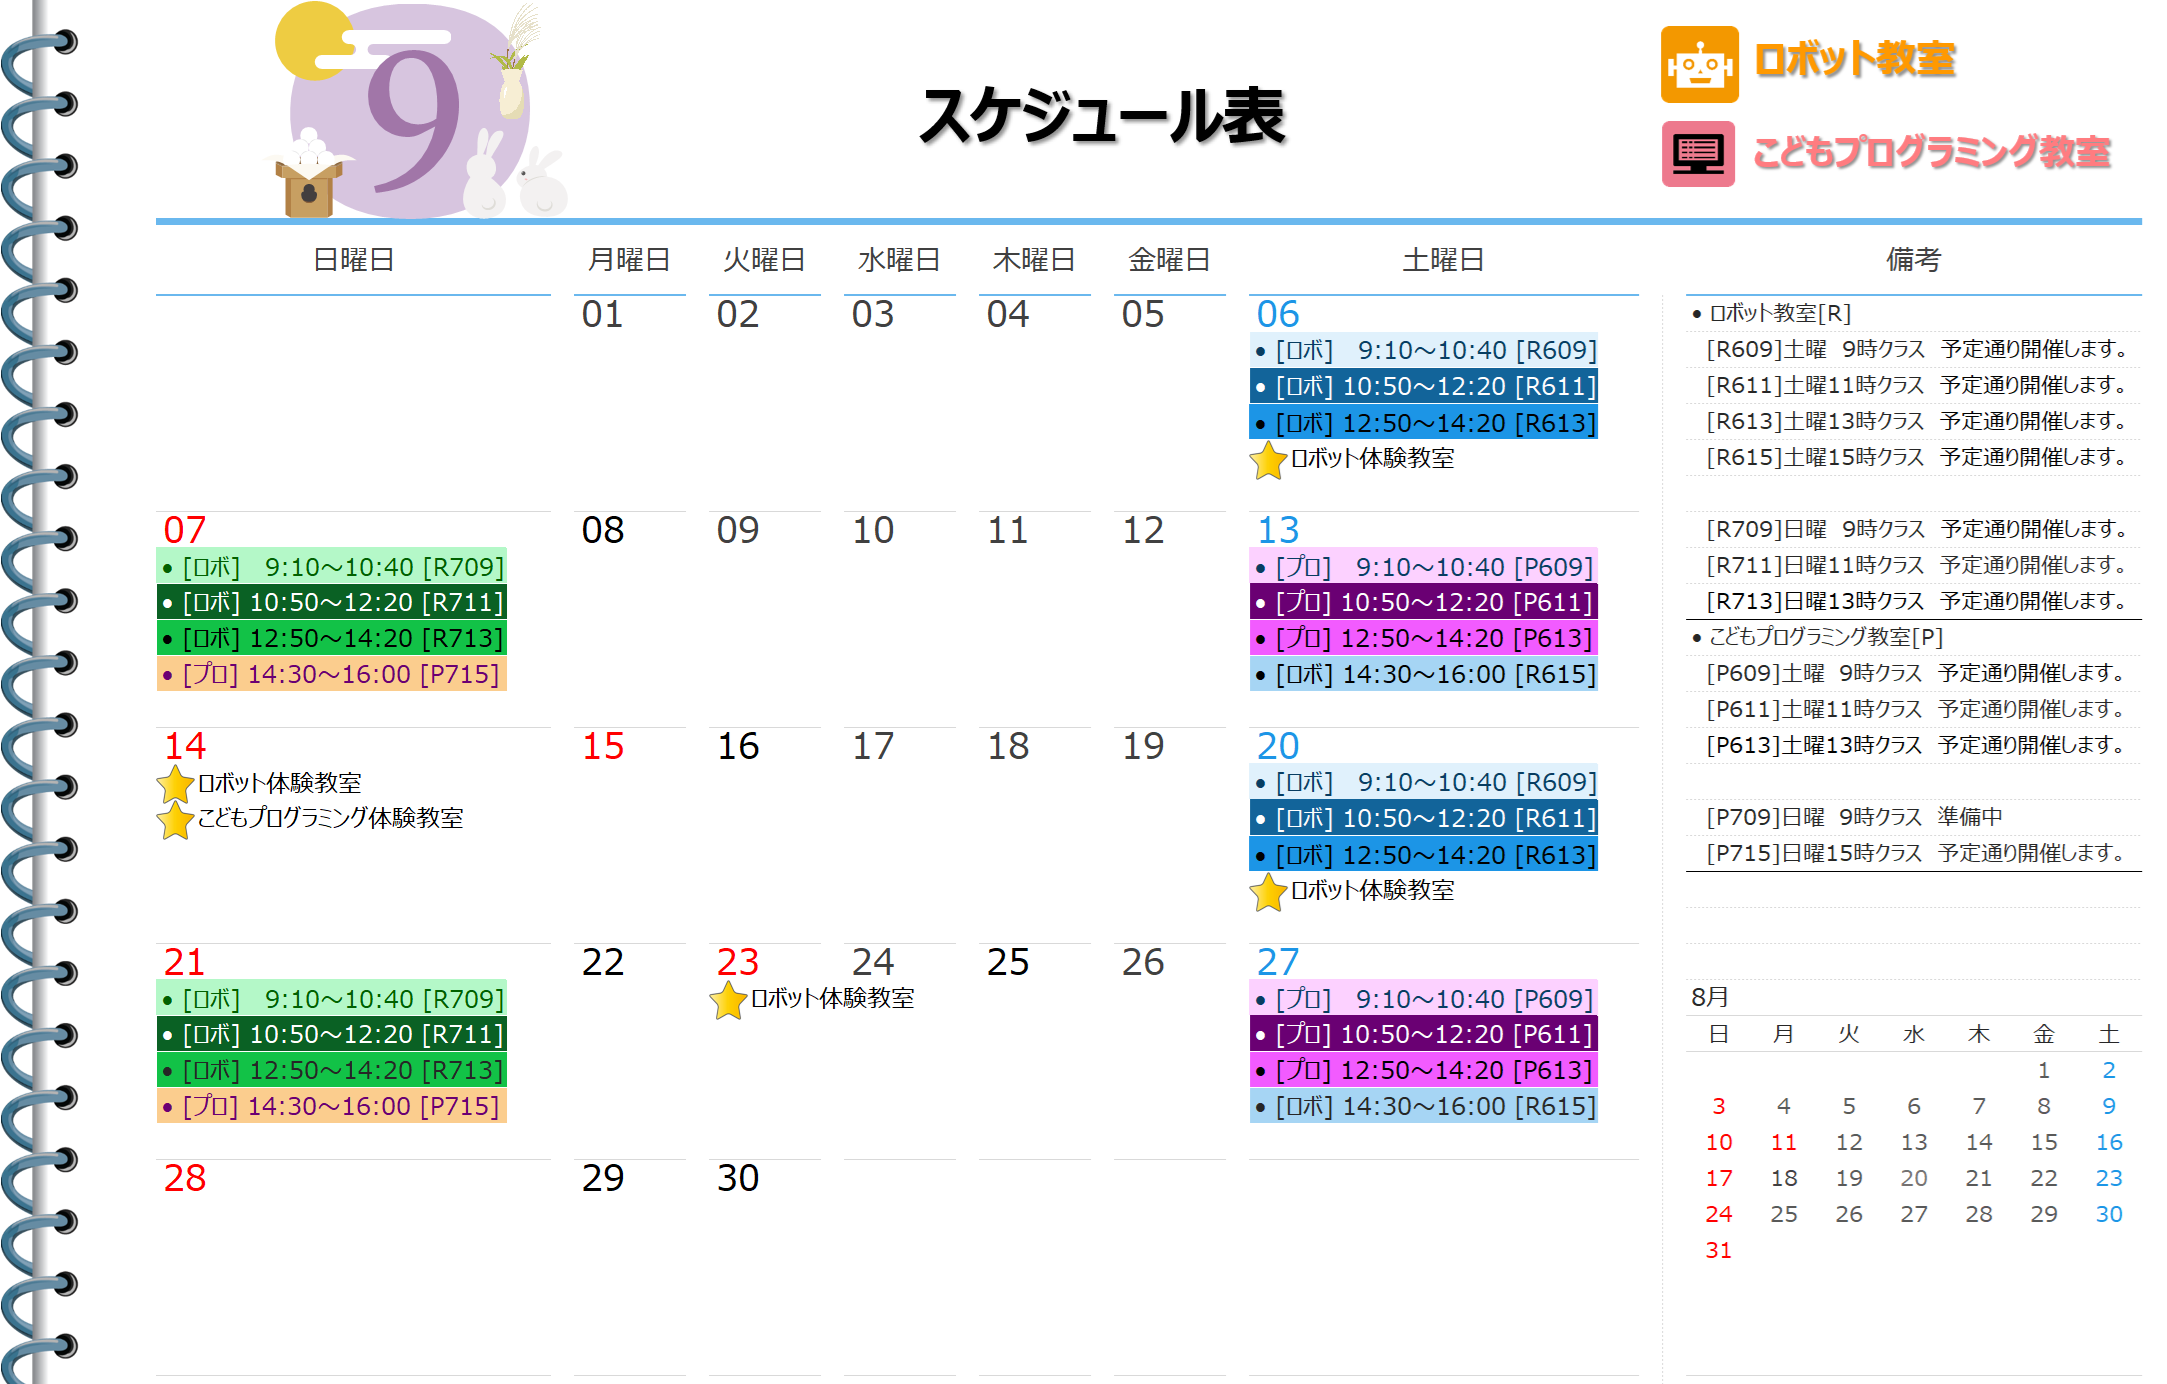Open the こどもプログラミング教室 header link
This screenshot has height=1384, width=2167.
point(1932,152)
